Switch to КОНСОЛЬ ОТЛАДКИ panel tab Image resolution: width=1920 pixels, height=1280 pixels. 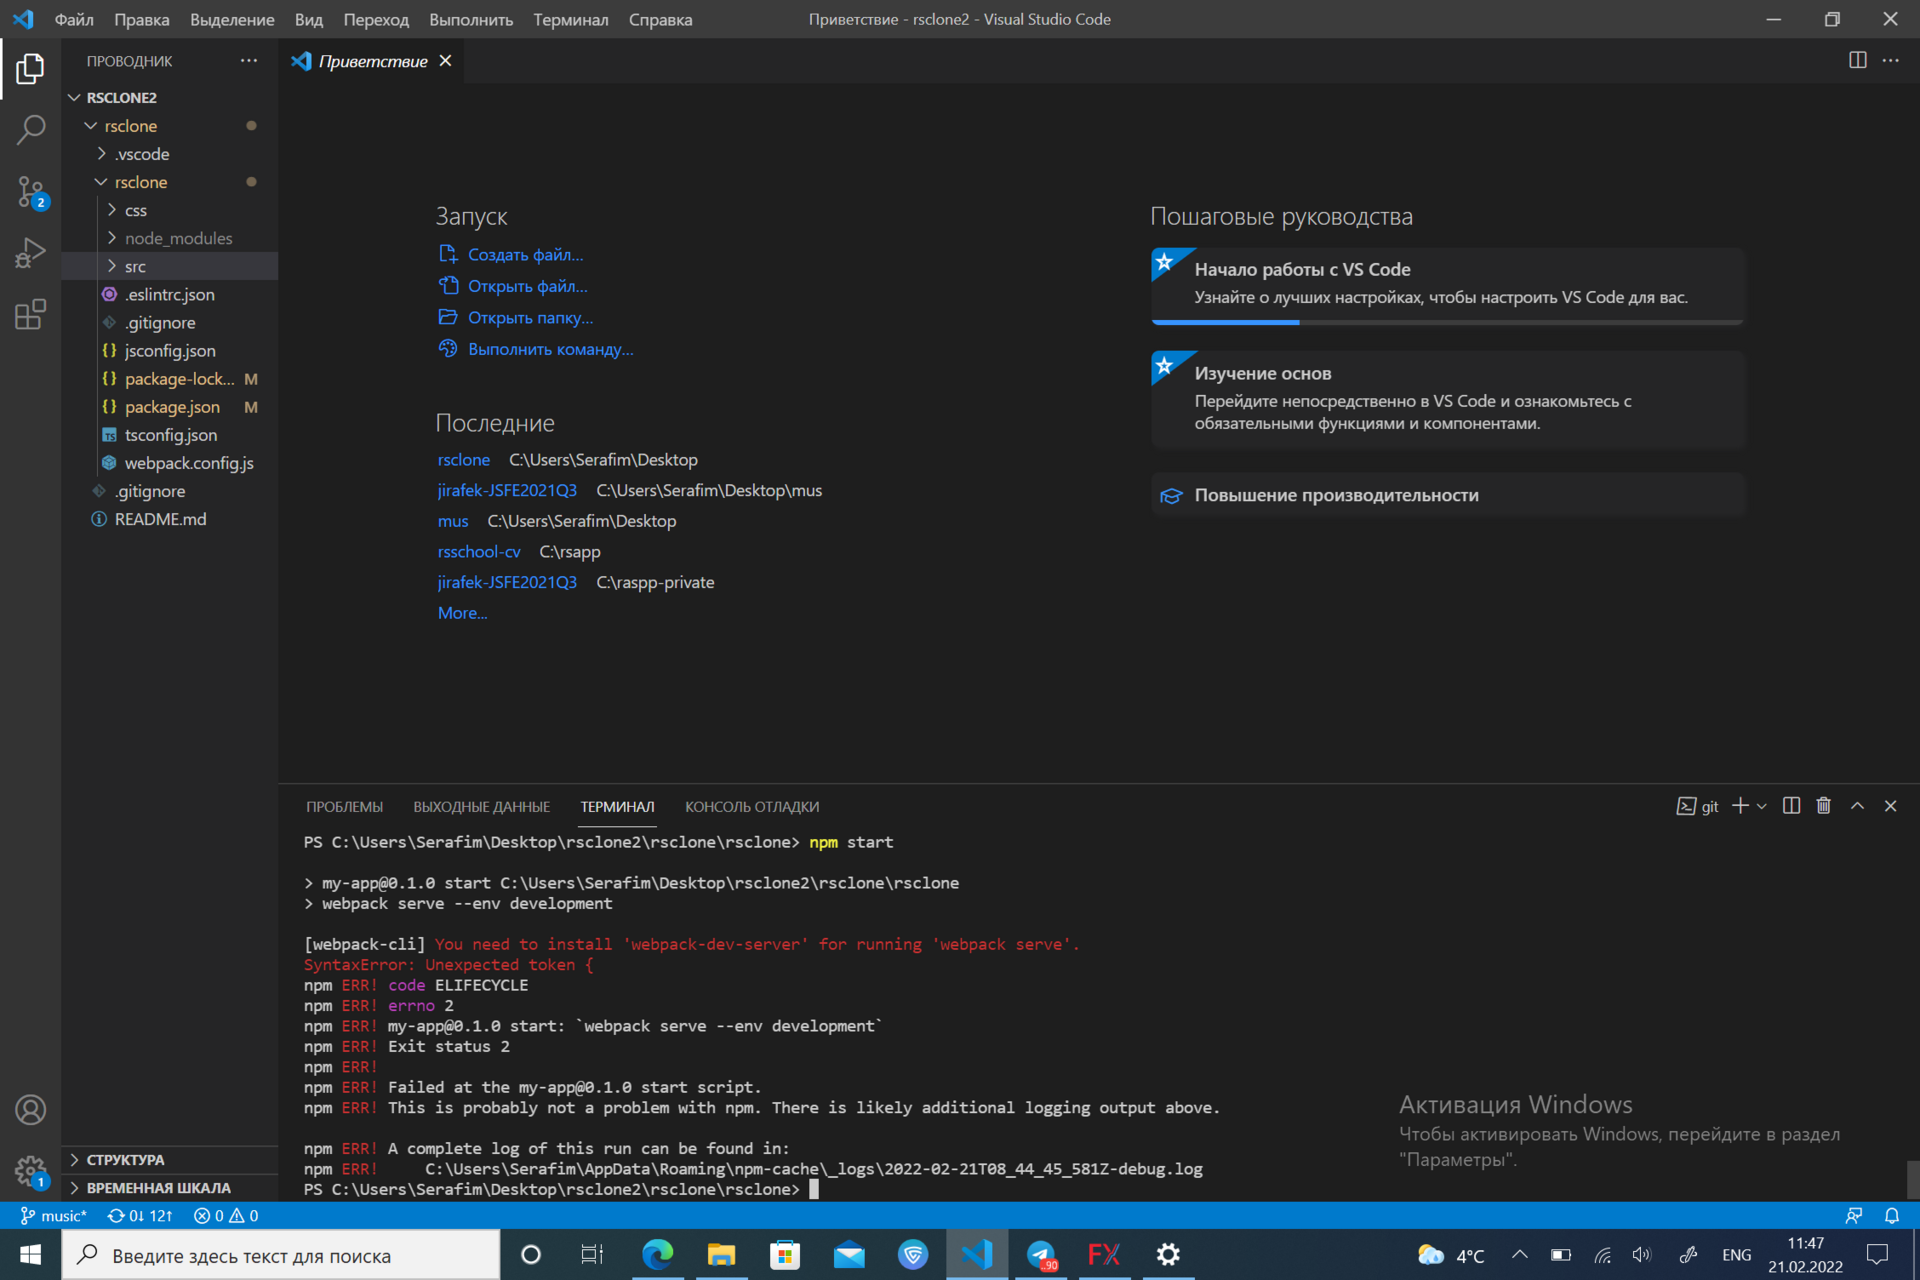click(x=752, y=807)
